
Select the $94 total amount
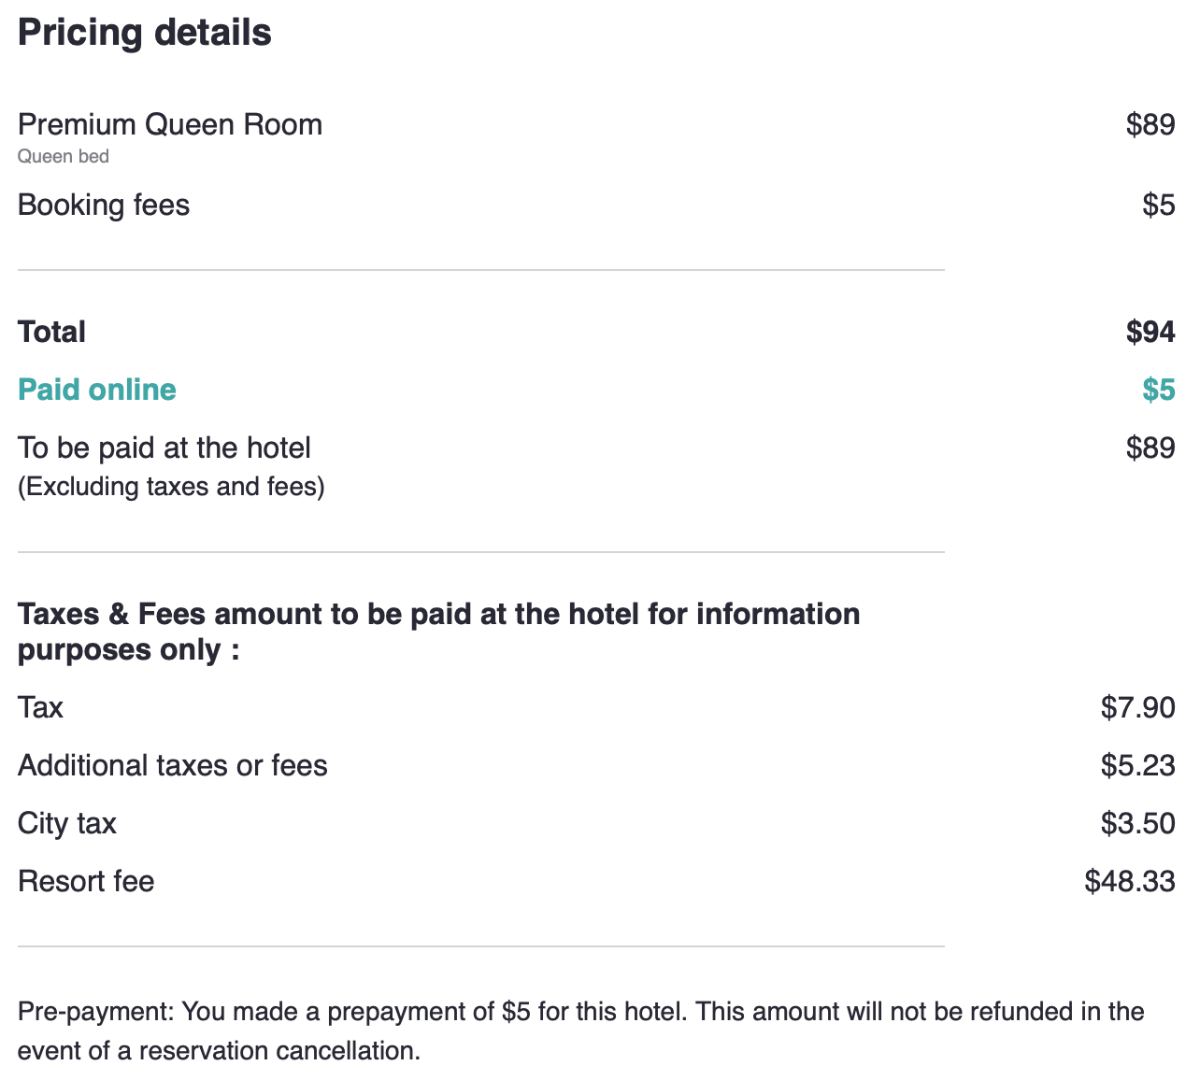pyautogui.click(x=1150, y=331)
